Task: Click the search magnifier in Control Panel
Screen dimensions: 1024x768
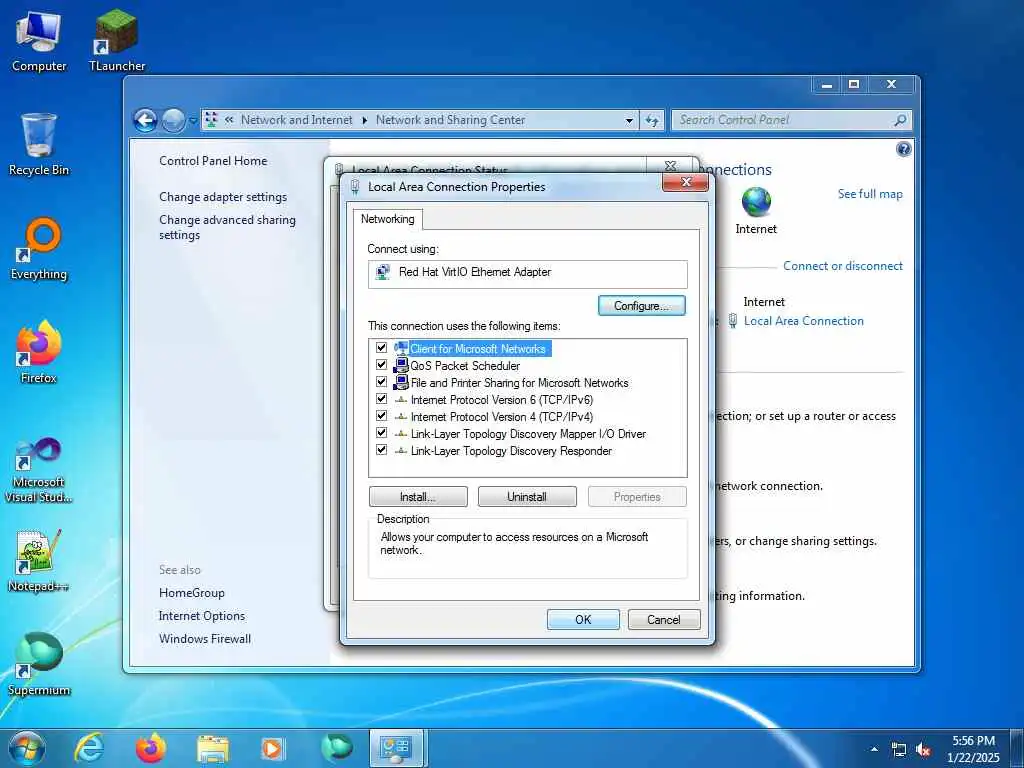Action: point(900,120)
